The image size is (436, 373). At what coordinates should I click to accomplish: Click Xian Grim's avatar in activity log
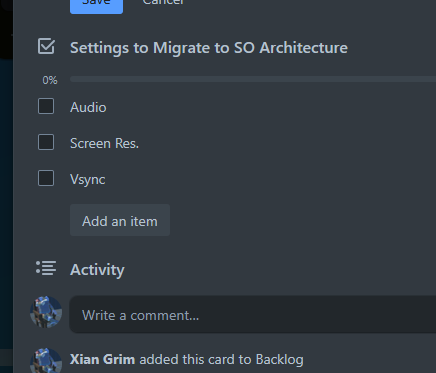tap(46, 361)
